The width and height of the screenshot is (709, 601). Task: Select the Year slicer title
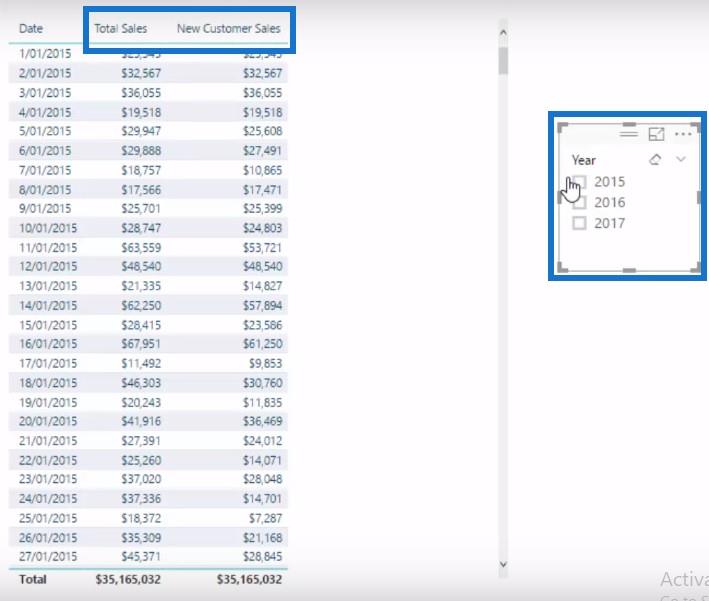583,160
